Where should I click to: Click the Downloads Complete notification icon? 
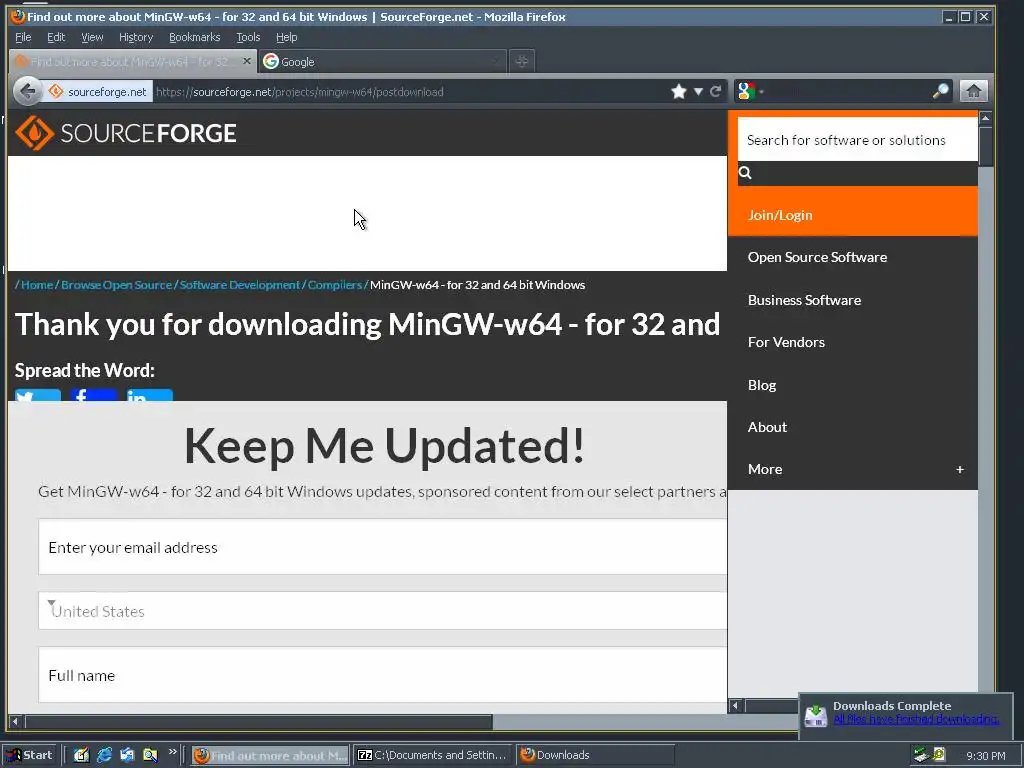816,716
